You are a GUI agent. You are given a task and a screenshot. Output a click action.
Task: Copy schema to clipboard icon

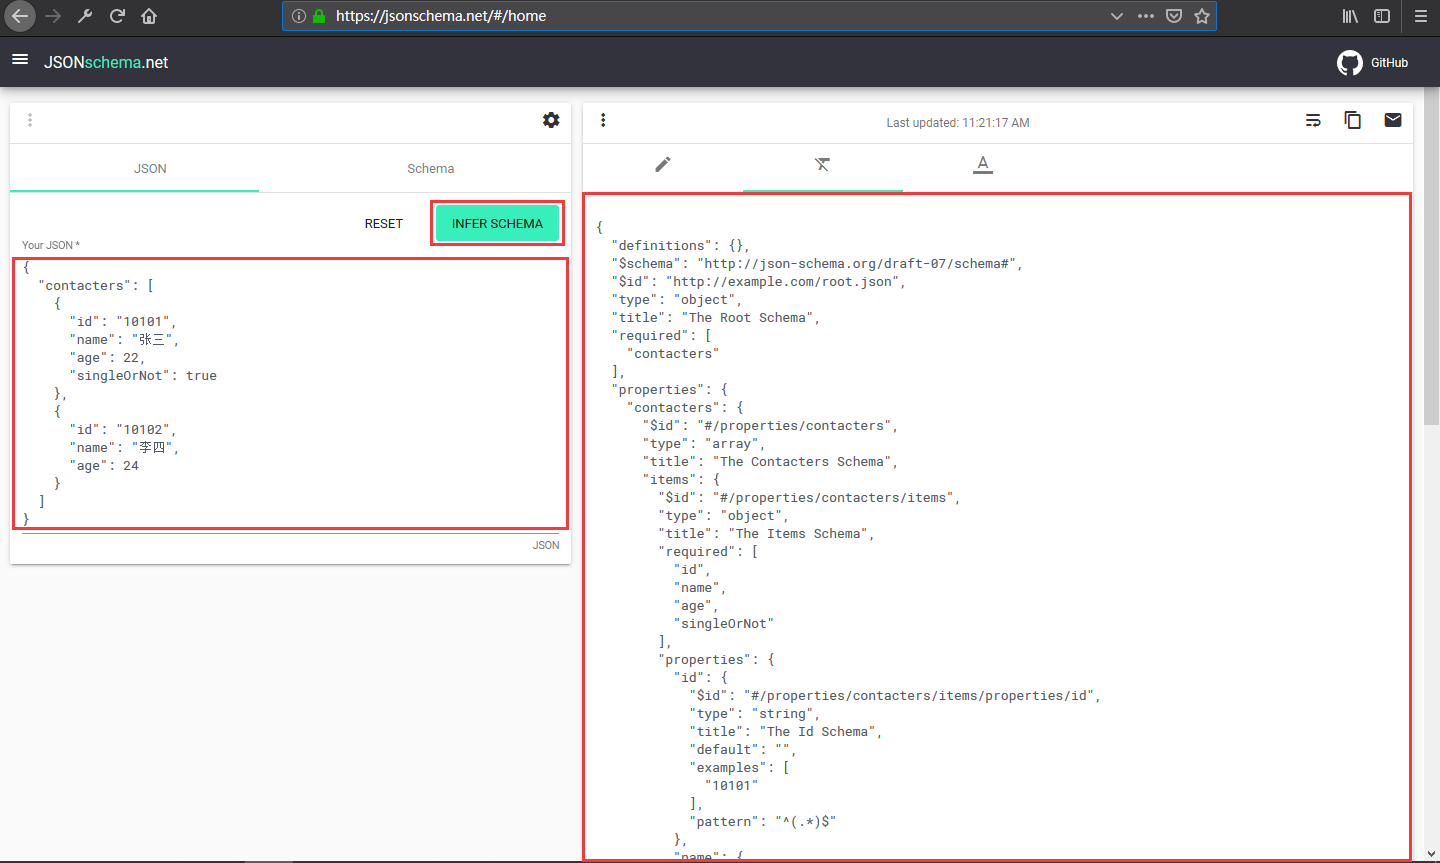point(1353,120)
